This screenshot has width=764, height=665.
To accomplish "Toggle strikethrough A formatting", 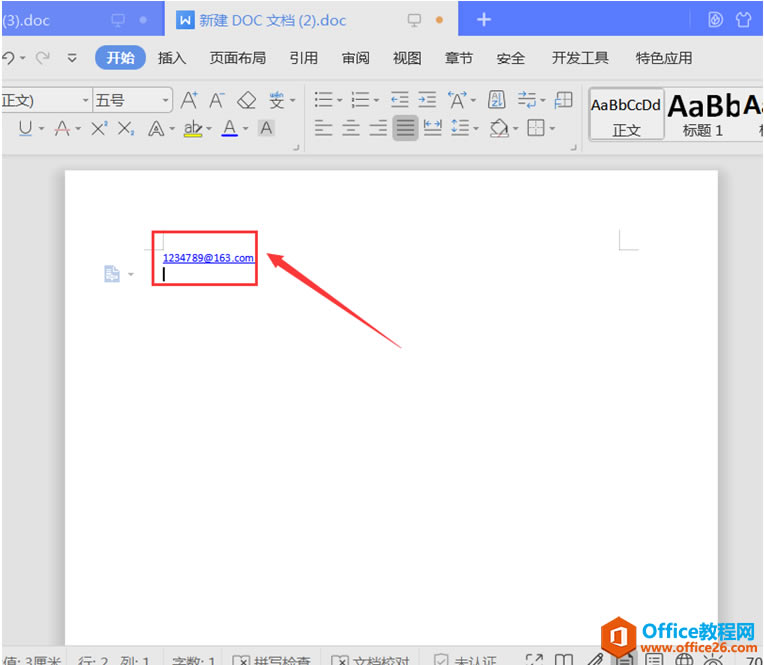I will [62, 128].
